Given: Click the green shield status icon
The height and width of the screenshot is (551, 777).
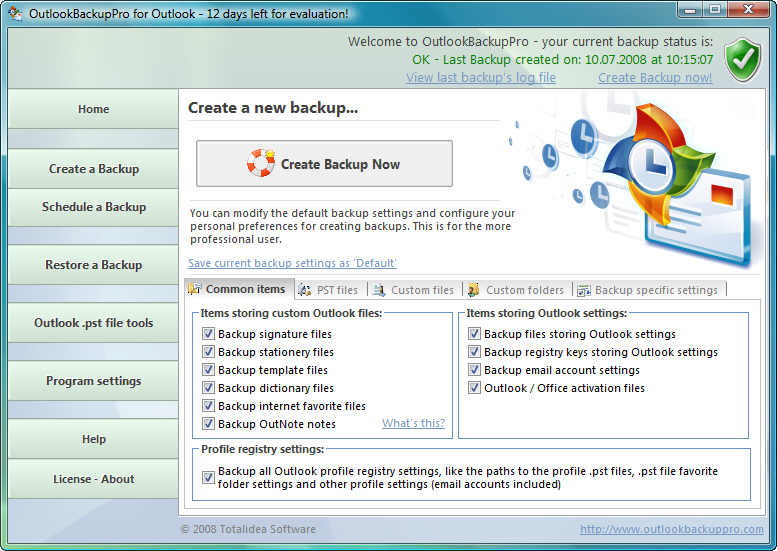Looking at the screenshot, I should coord(742,60).
